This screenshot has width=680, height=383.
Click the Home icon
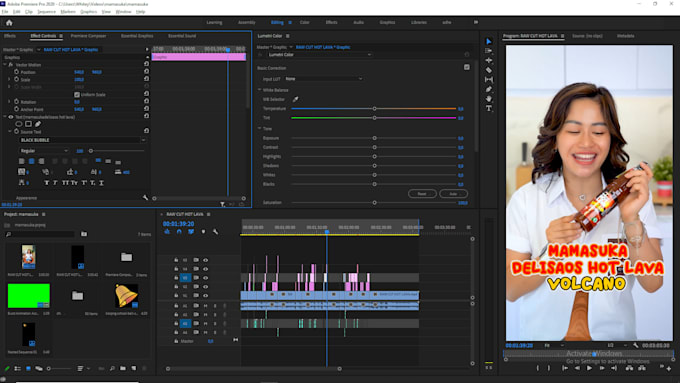click(x=9, y=23)
